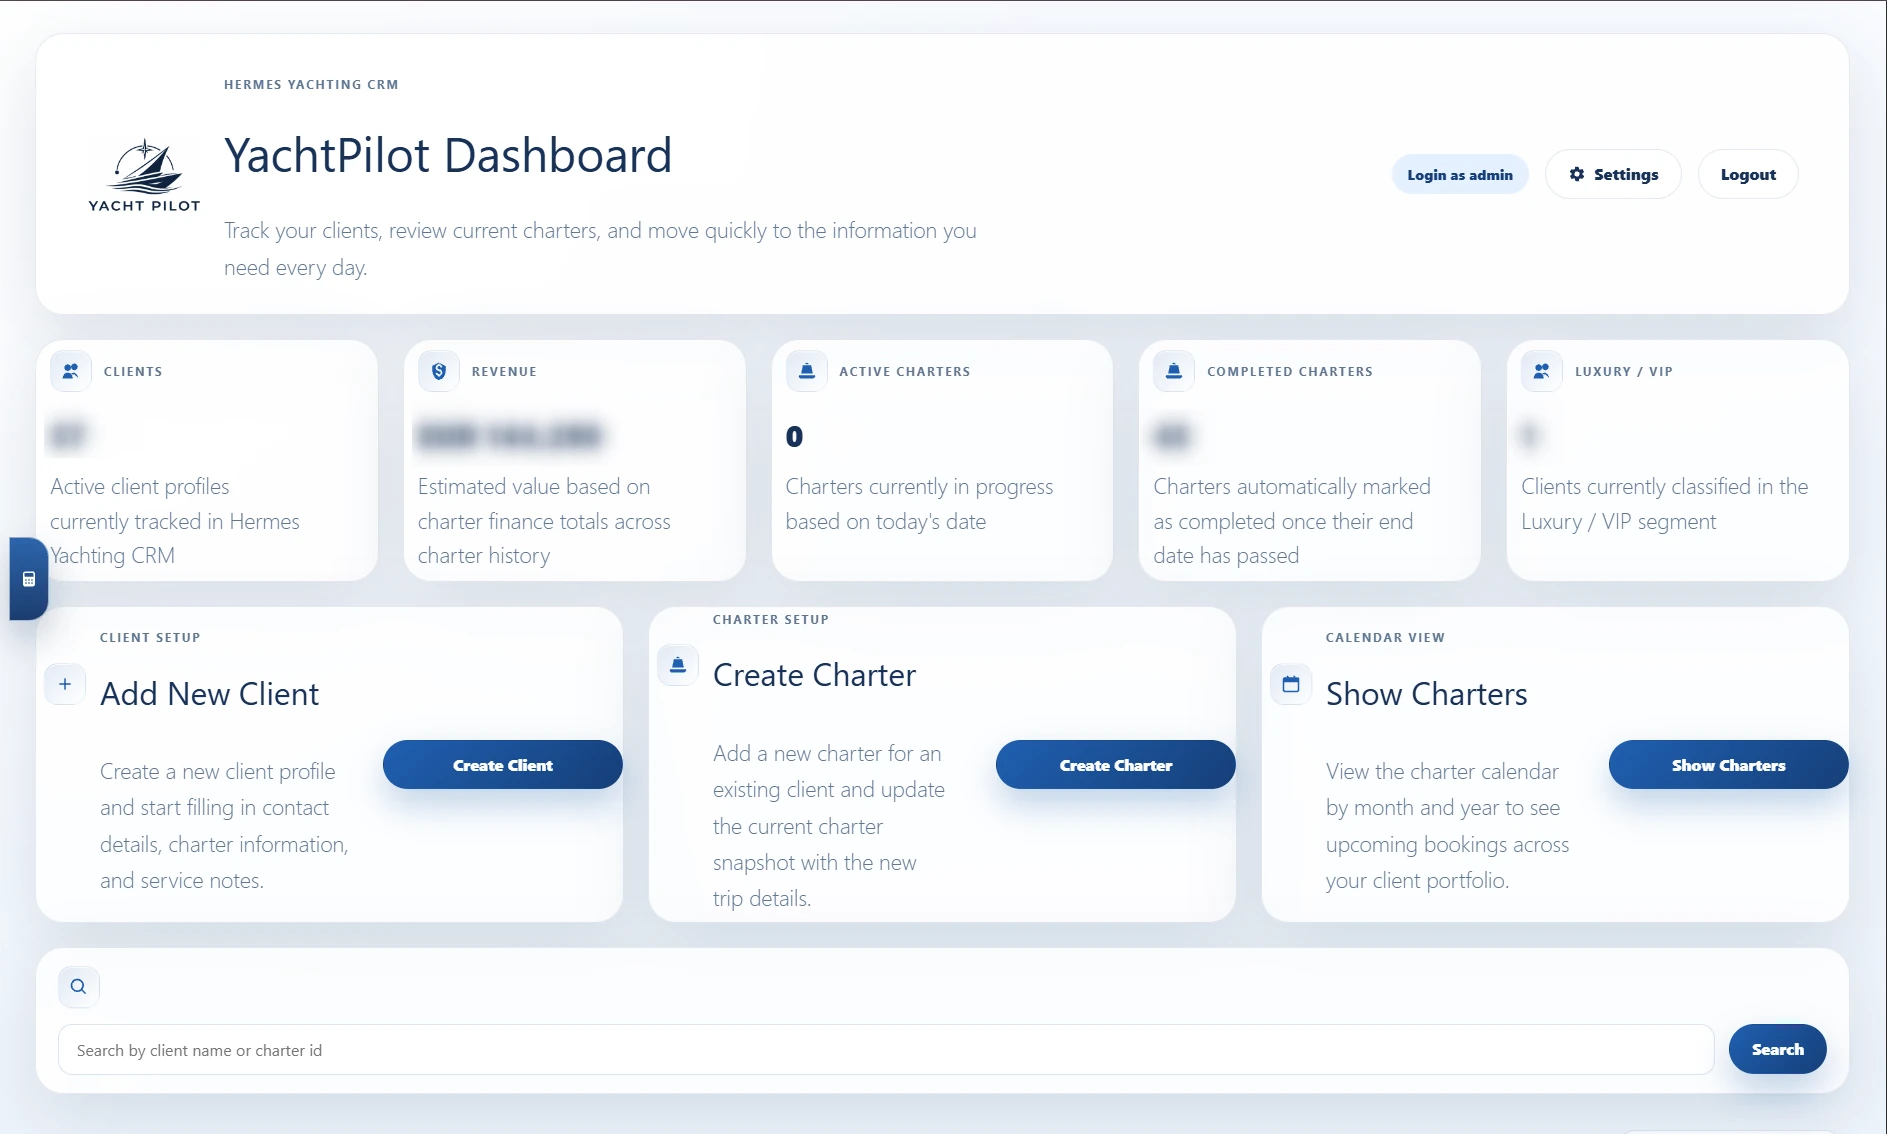Click the Create Client button
Screen dimensions: 1887x1134
tap(503, 765)
